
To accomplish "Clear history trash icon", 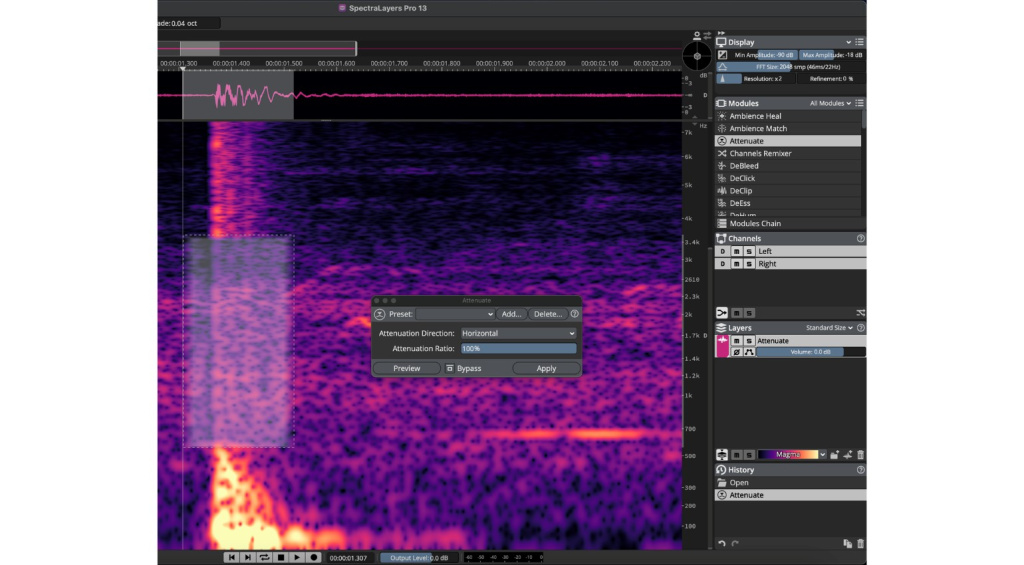I will click(x=861, y=543).
